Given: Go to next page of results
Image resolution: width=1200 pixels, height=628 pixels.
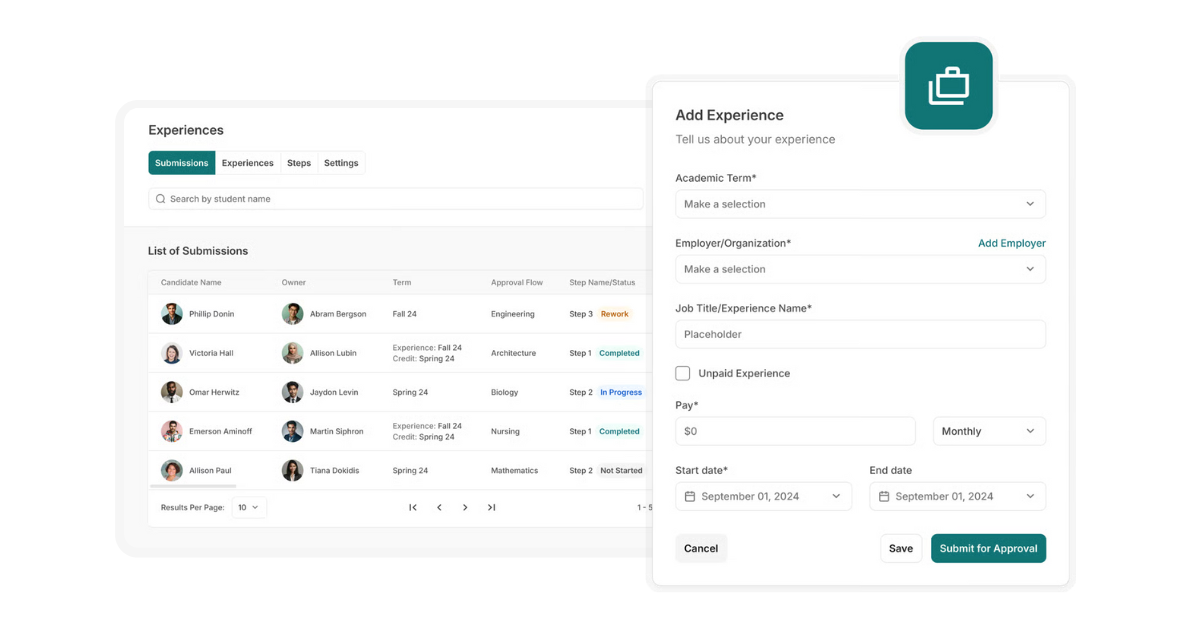Looking at the screenshot, I should pyautogui.click(x=465, y=508).
